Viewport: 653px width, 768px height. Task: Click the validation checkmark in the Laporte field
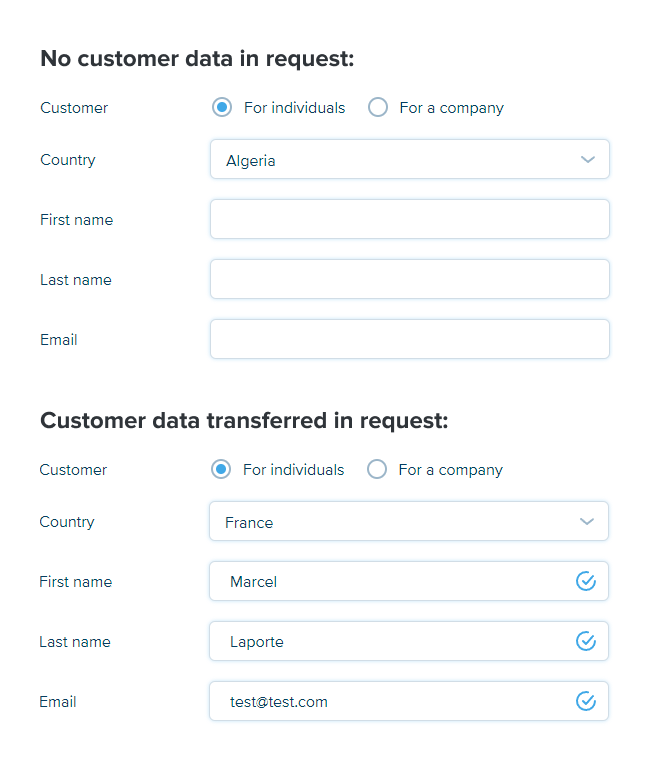[x=586, y=641]
